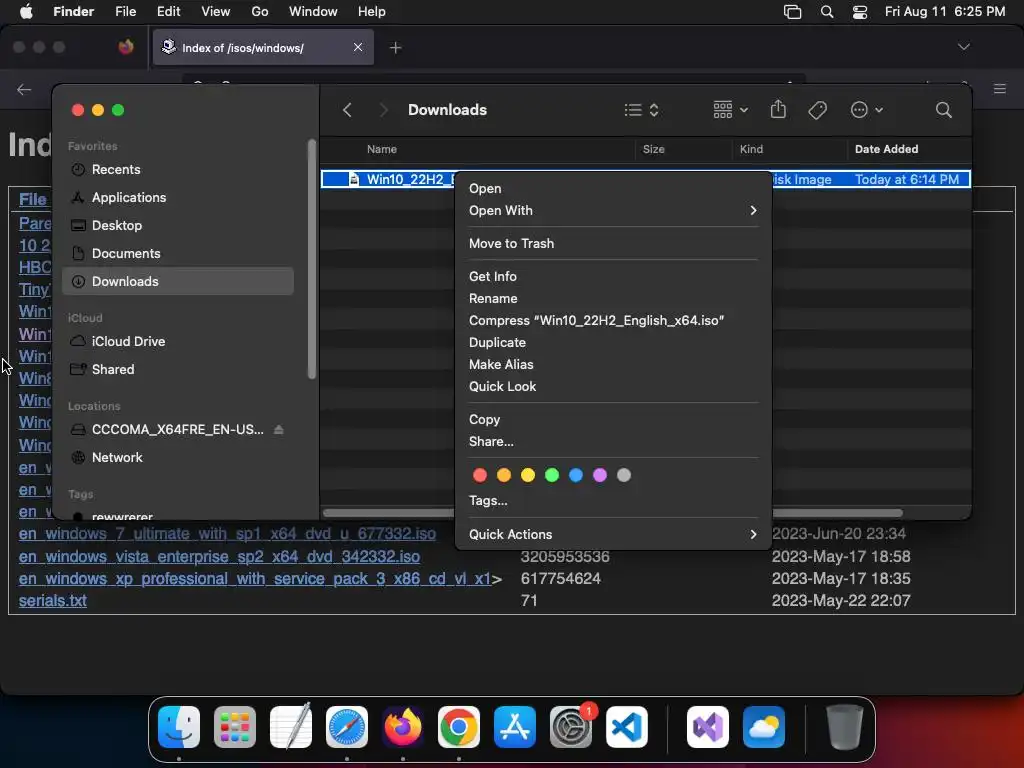This screenshot has width=1024, height=768.
Task: Click the Tag icon in Finder toolbar
Action: pyautogui.click(x=817, y=110)
